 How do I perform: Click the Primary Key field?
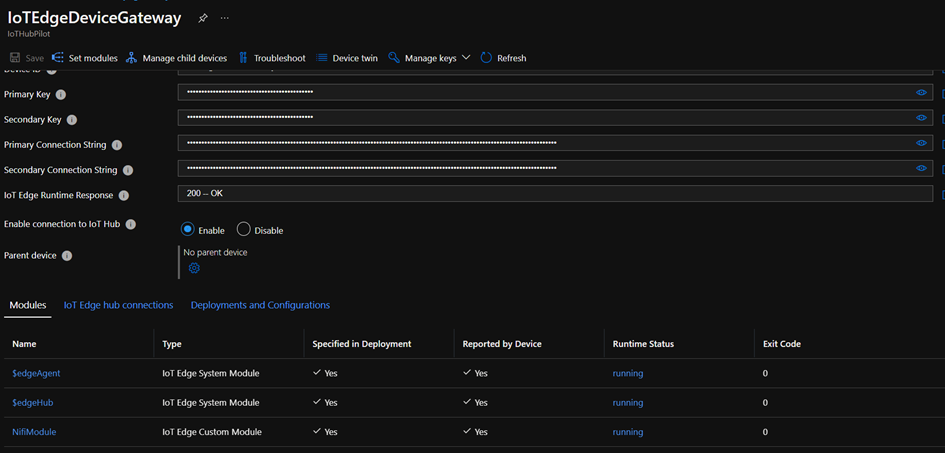click(x=556, y=92)
